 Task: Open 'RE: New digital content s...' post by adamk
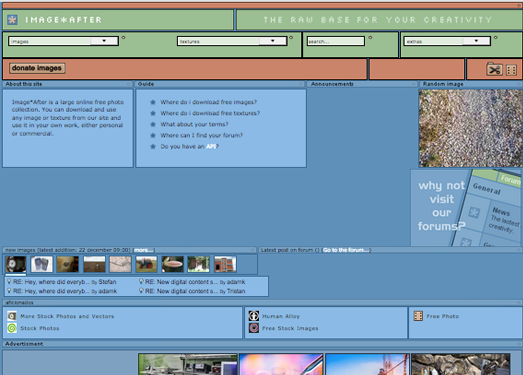coord(195,282)
